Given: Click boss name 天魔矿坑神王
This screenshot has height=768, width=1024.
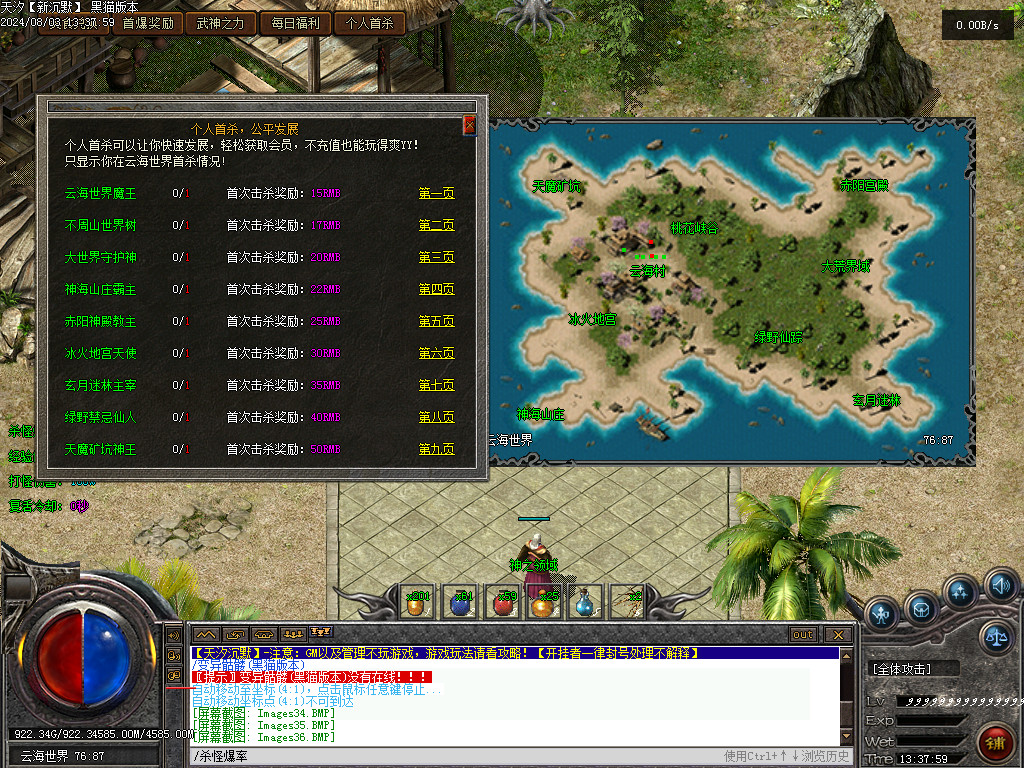Looking at the screenshot, I should pyautogui.click(x=101, y=449).
